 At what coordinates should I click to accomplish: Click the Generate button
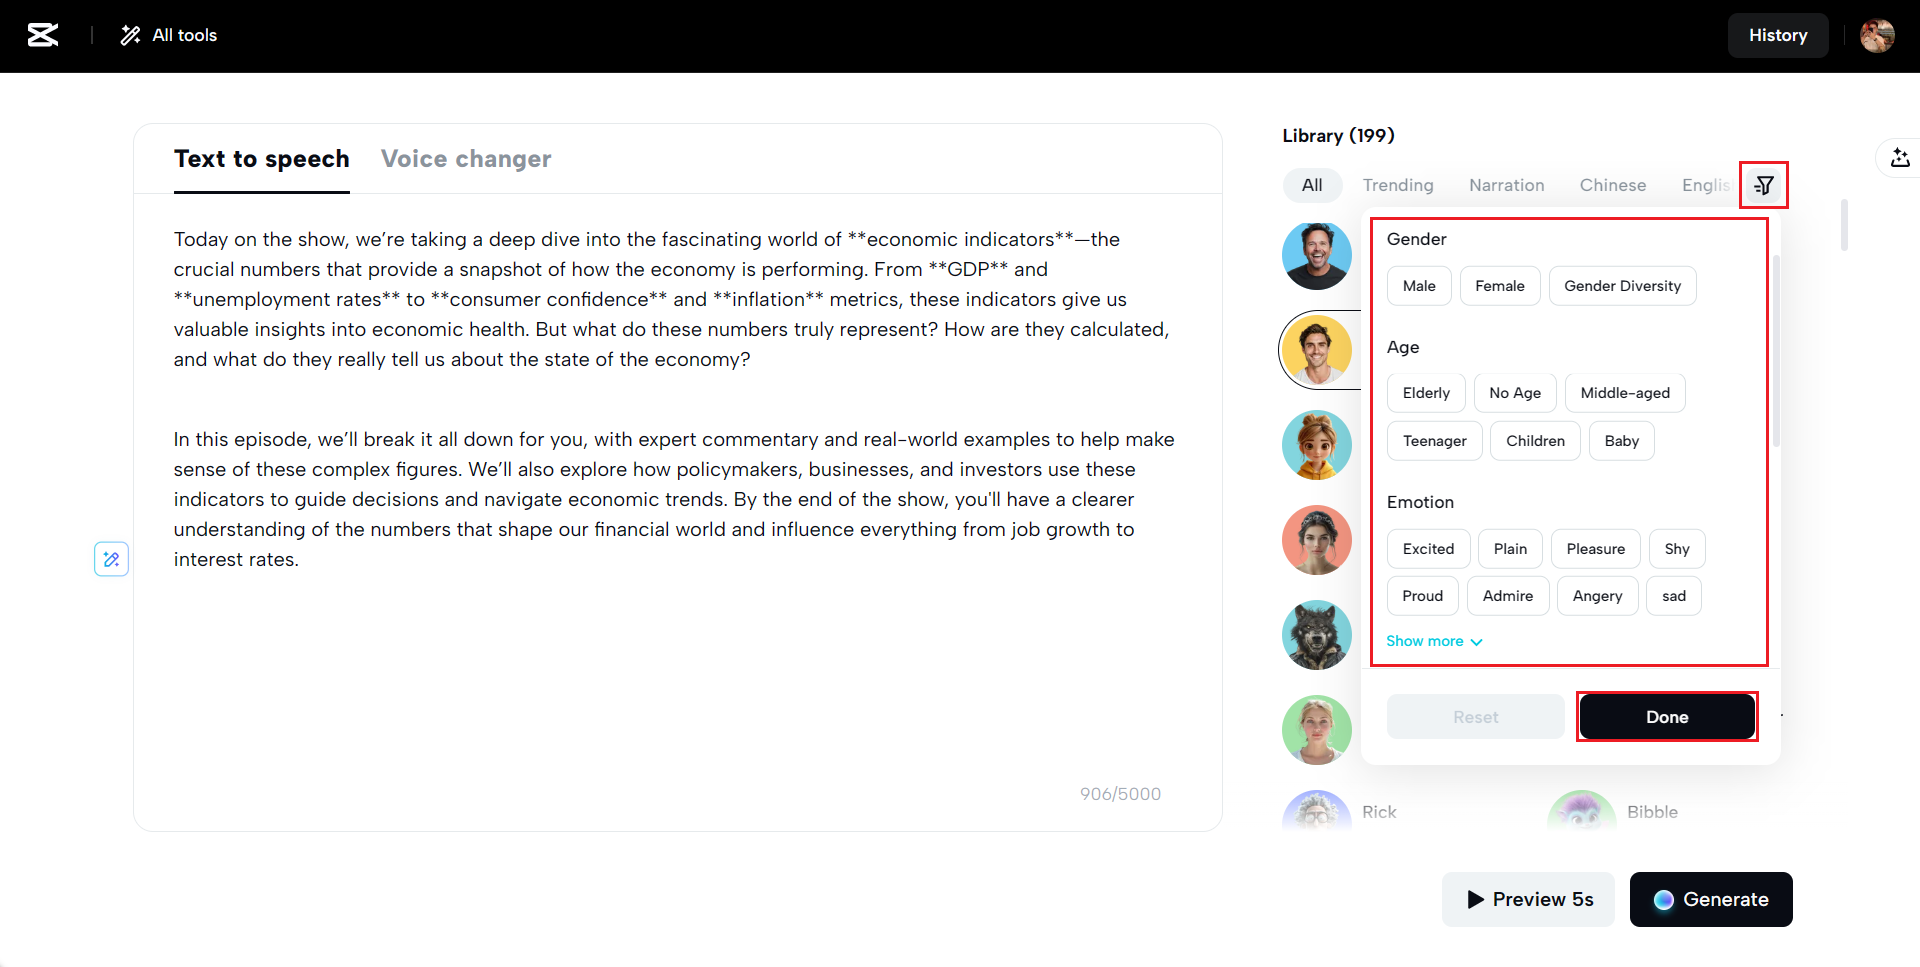[1711, 899]
